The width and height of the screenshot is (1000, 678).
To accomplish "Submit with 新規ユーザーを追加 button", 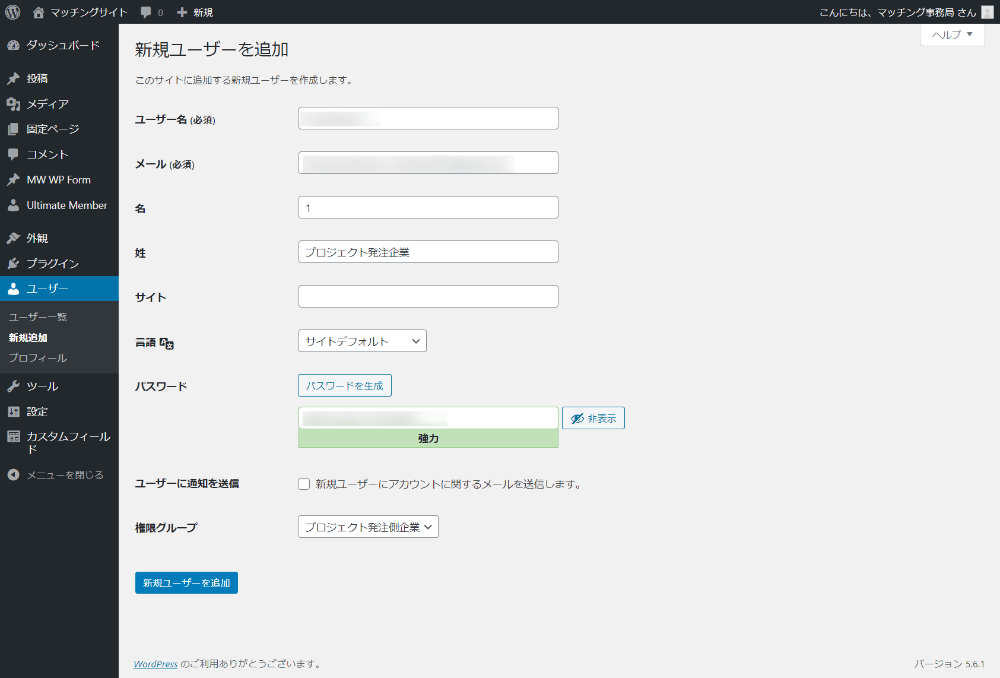I will click(186, 583).
